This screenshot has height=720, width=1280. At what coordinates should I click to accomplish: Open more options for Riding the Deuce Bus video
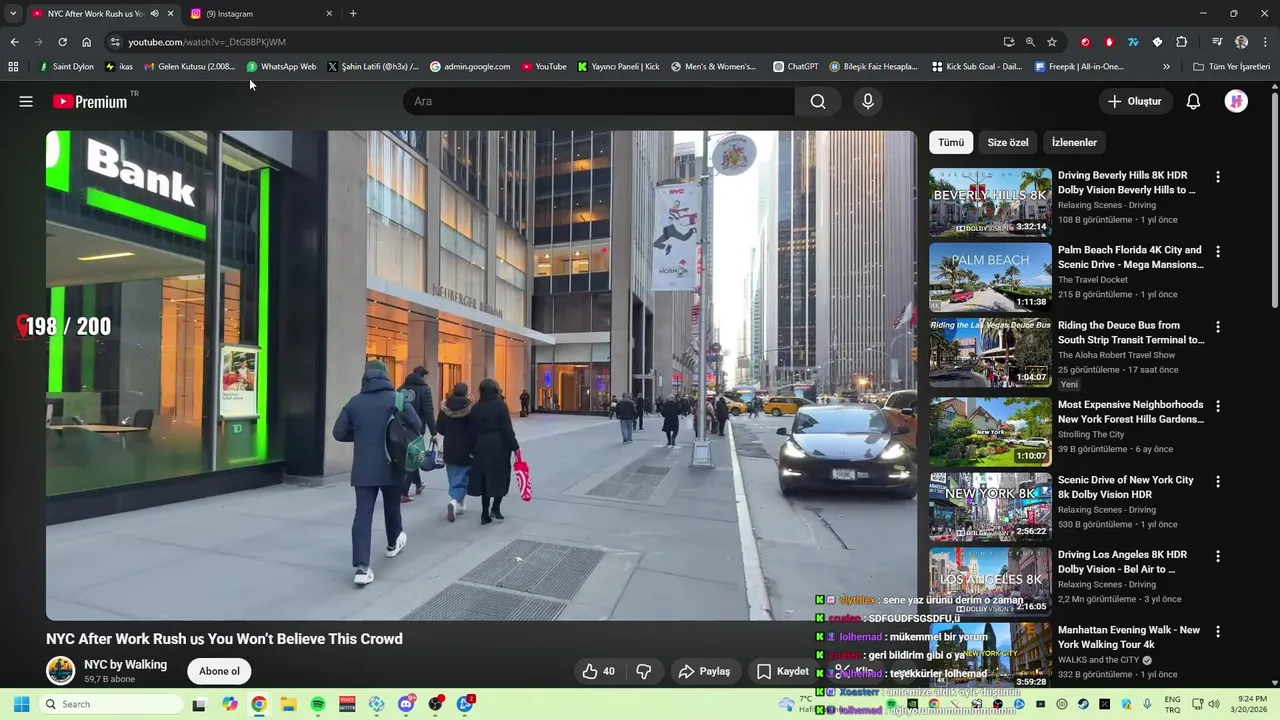coord(1217,327)
